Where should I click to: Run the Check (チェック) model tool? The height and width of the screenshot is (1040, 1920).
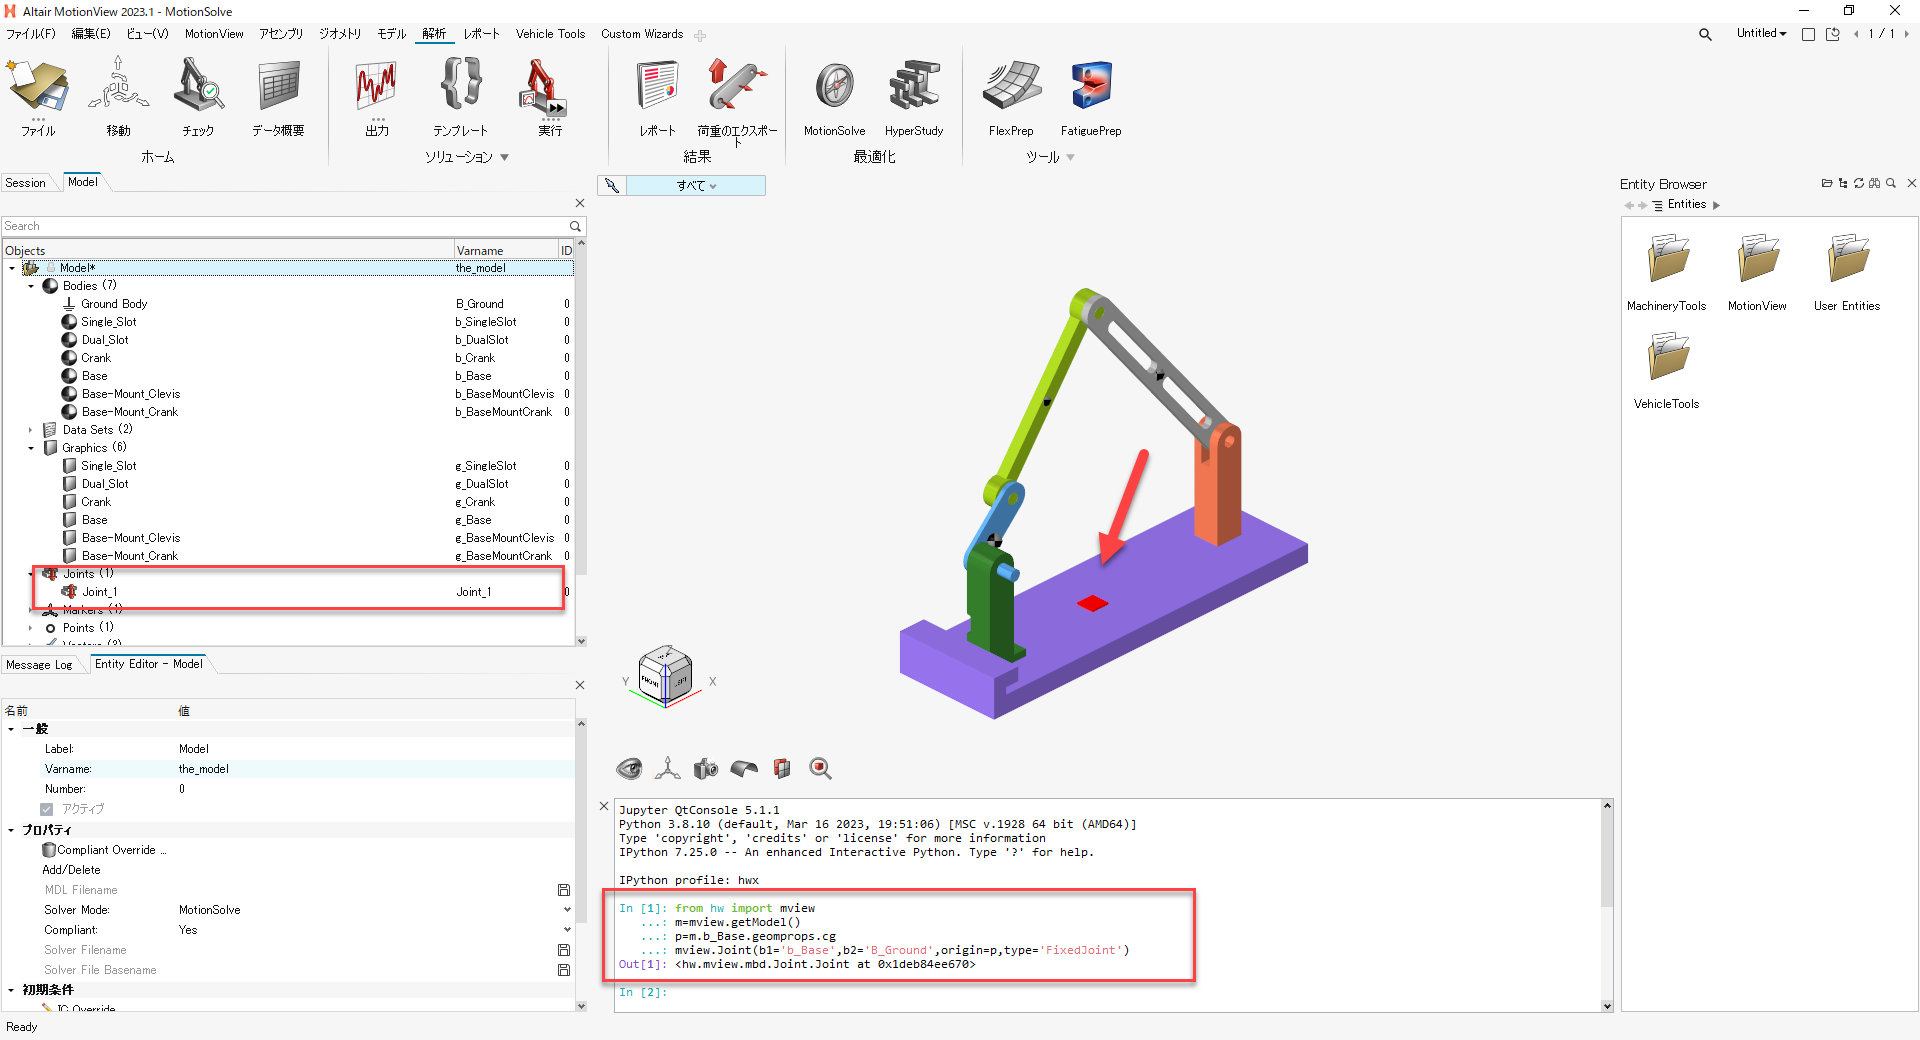coord(198,86)
